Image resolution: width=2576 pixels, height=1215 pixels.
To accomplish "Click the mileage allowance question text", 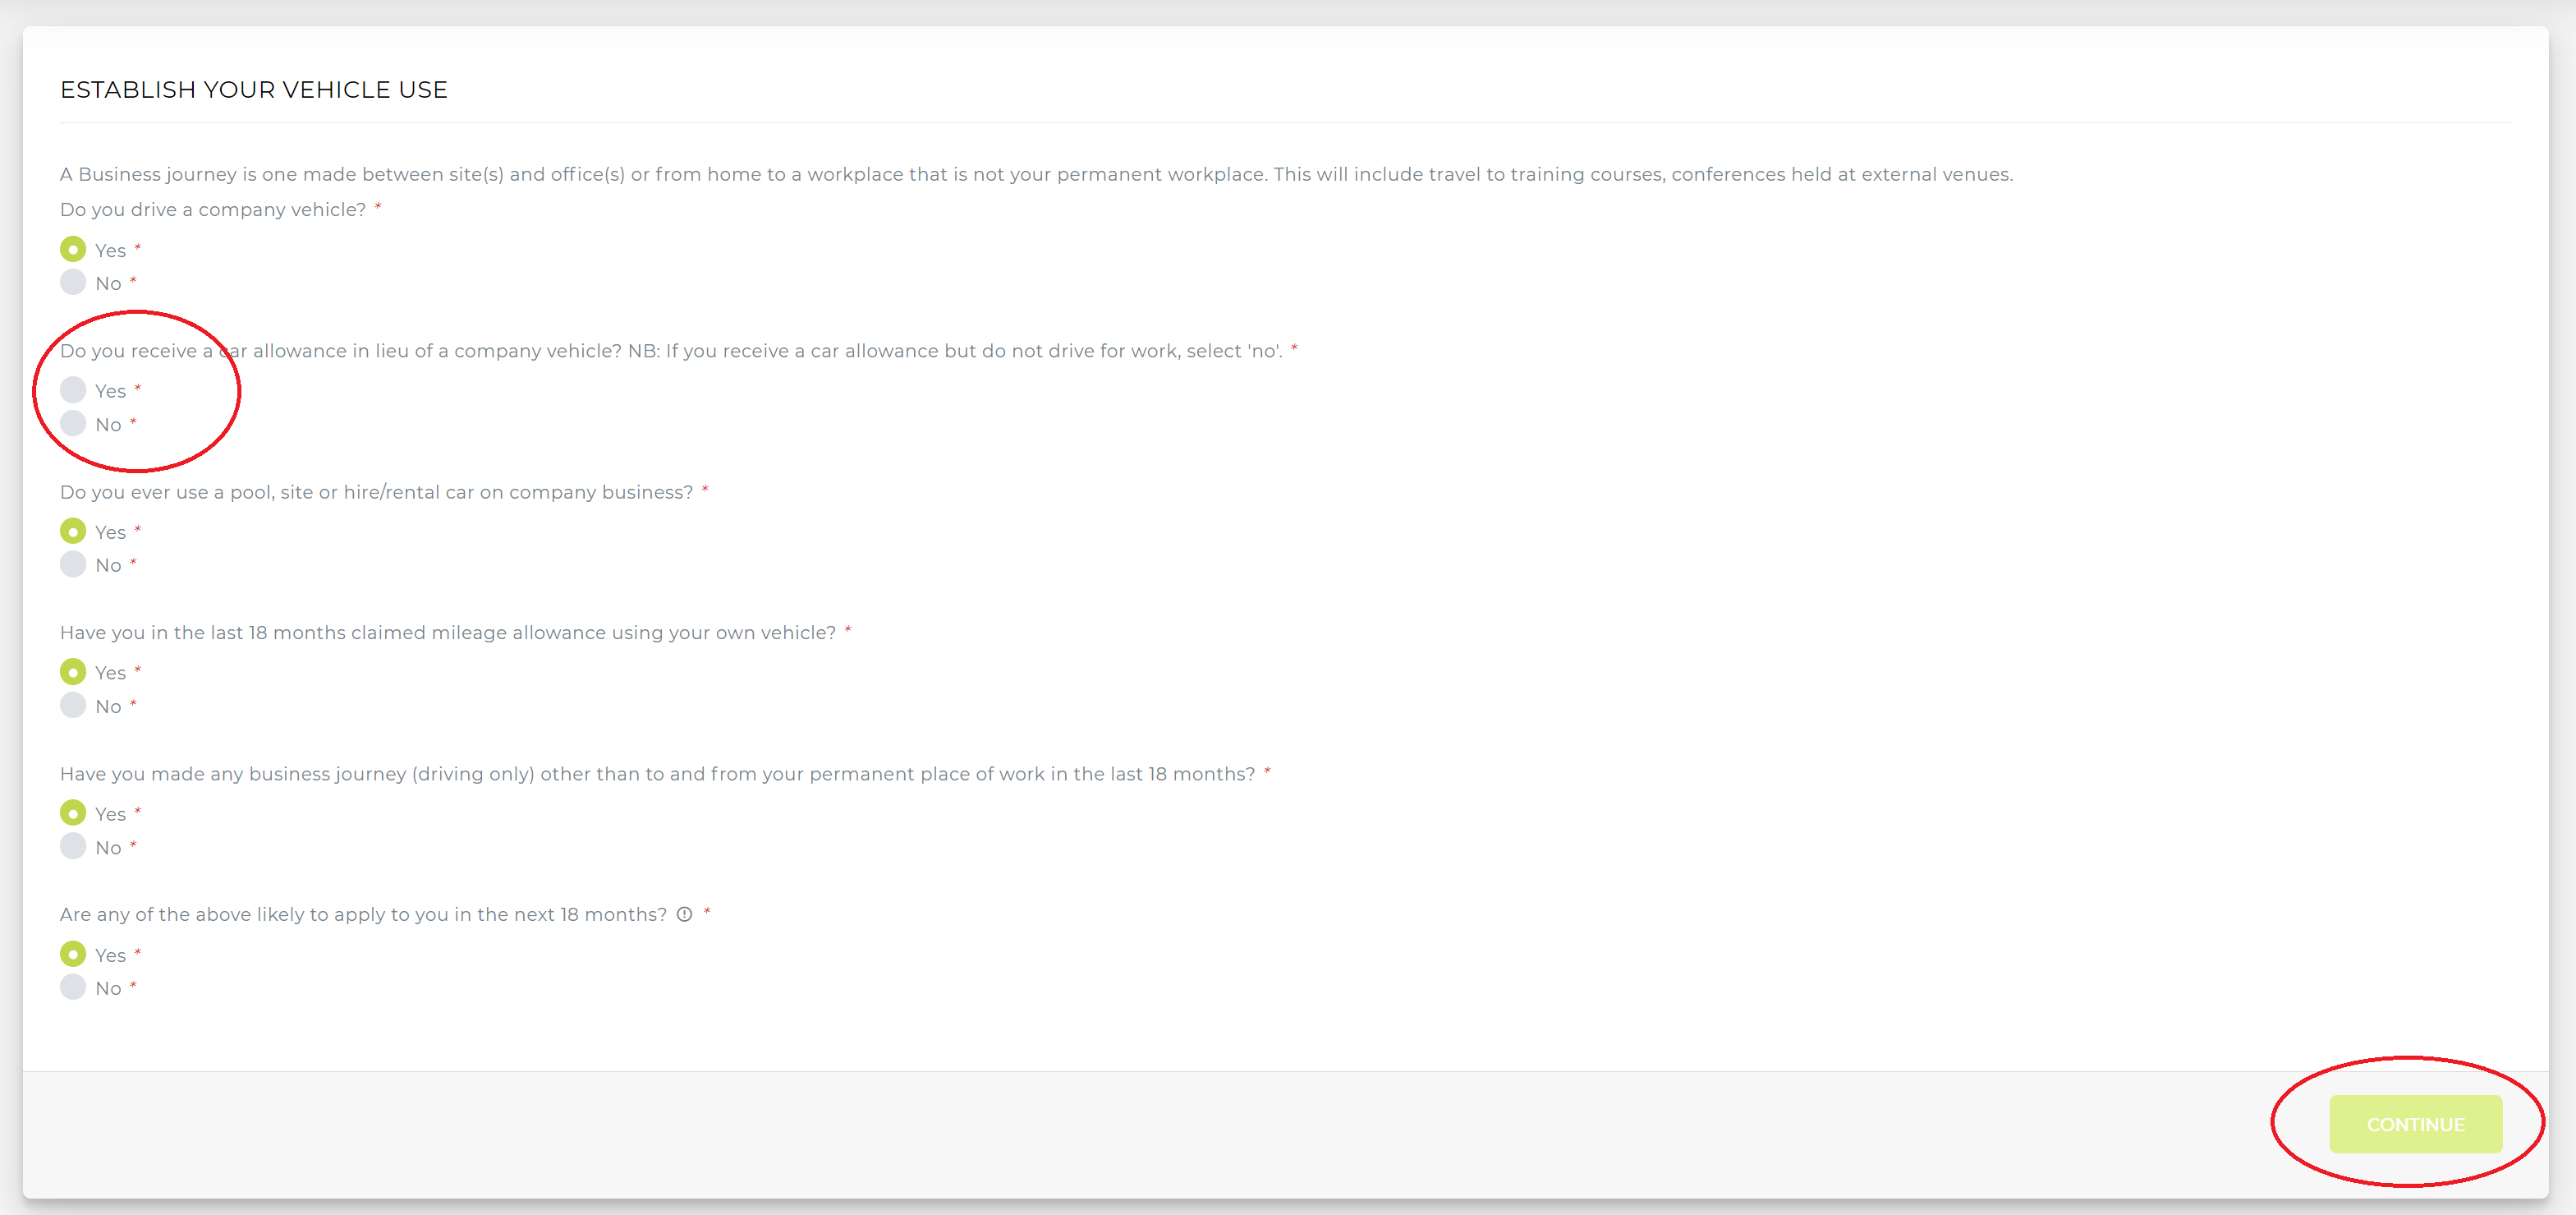I will pos(448,633).
